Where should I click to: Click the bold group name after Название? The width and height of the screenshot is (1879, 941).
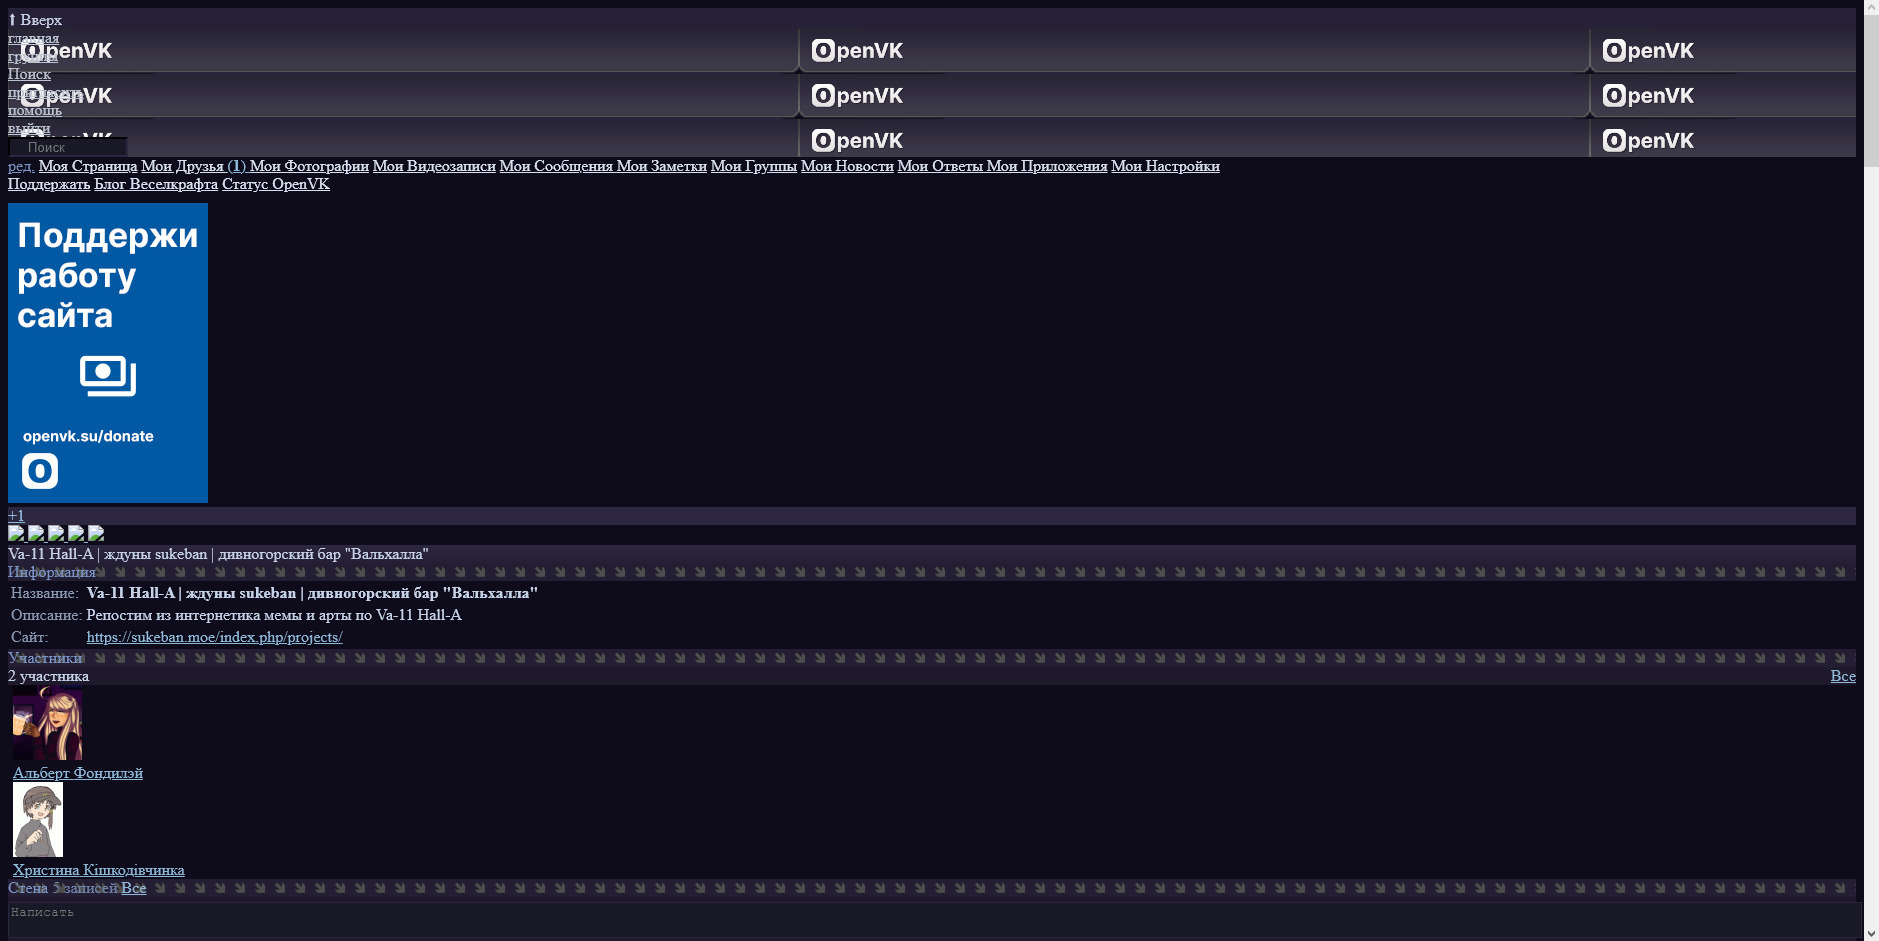pos(312,593)
